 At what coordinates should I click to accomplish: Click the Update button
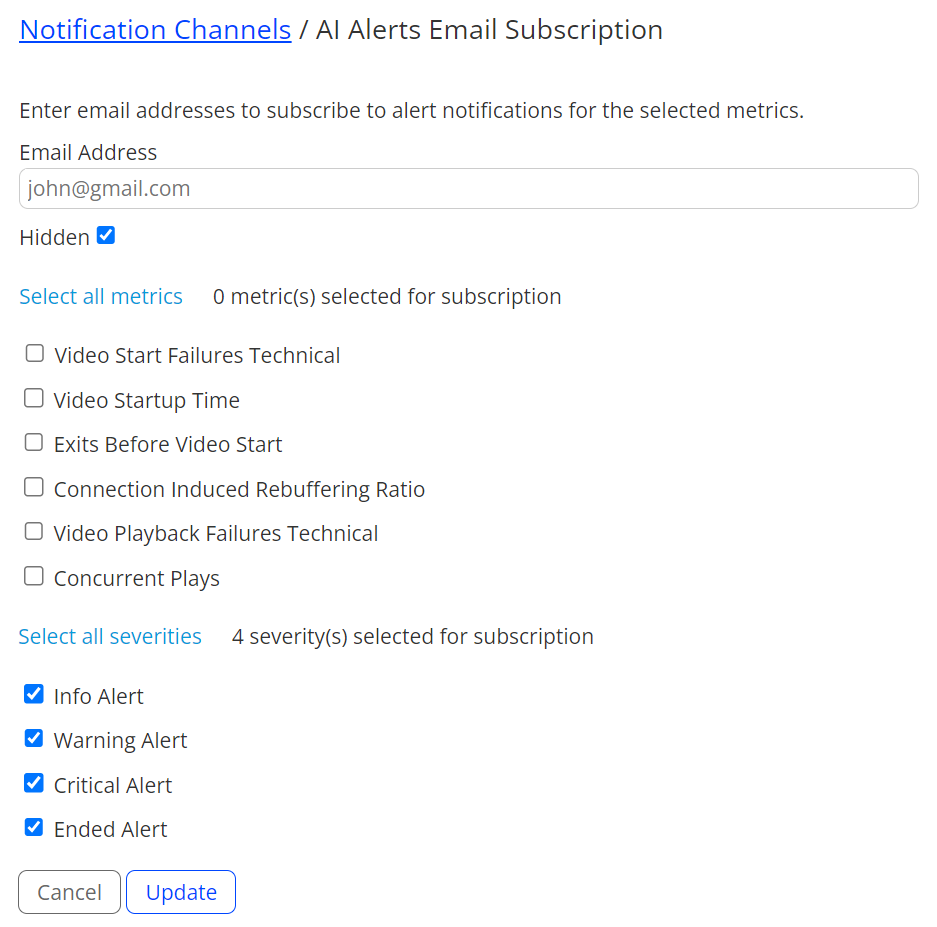point(181,892)
